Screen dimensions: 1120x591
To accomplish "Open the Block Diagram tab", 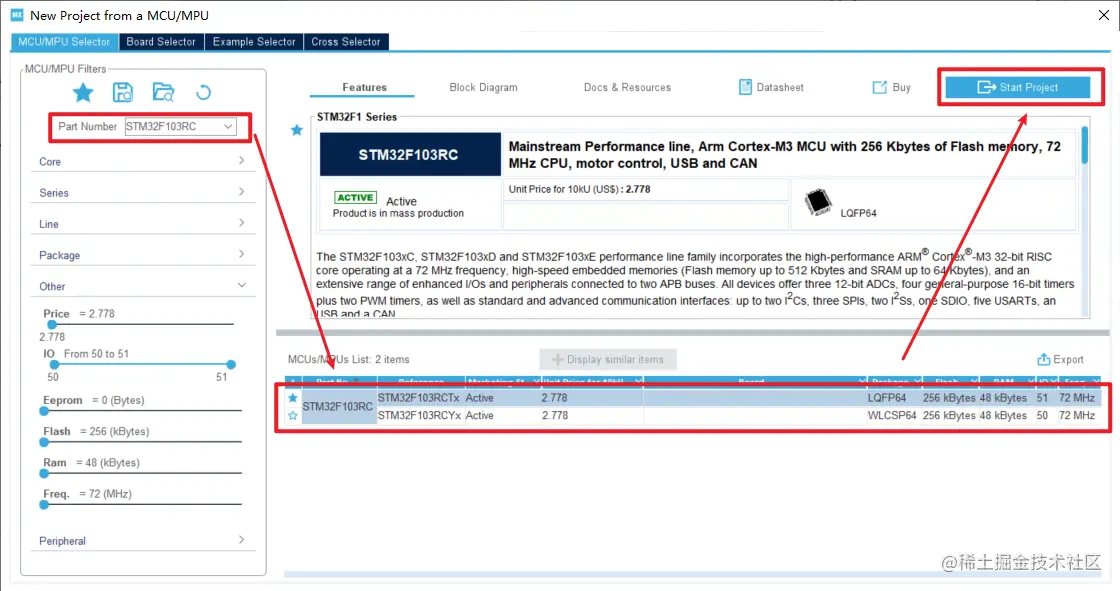I will [484, 87].
